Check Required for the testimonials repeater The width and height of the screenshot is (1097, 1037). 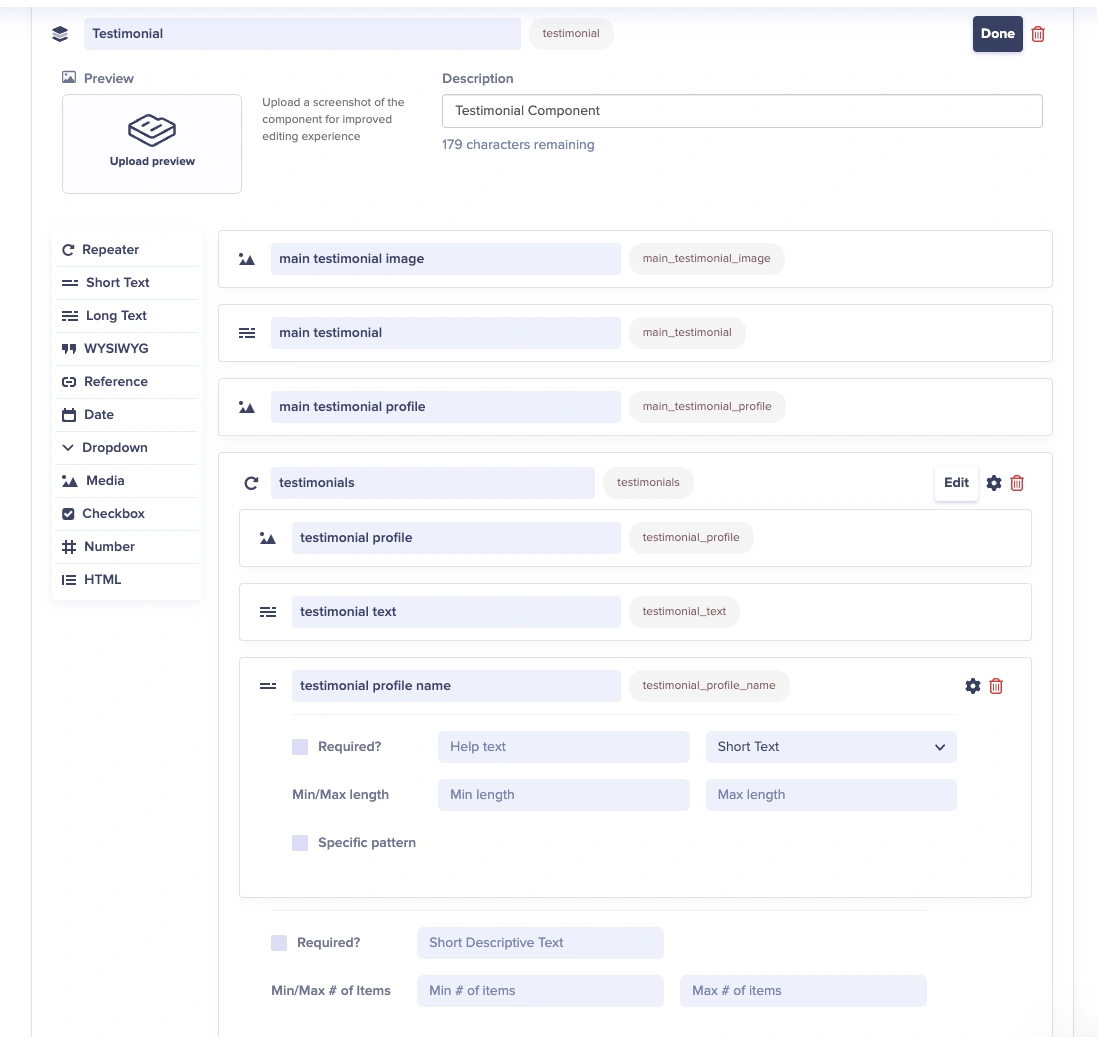point(279,943)
